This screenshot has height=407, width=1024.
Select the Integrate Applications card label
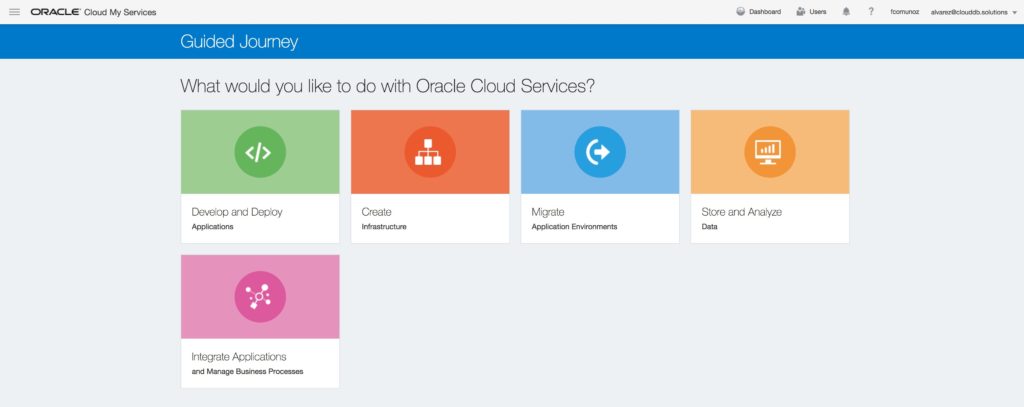point(239,357)
